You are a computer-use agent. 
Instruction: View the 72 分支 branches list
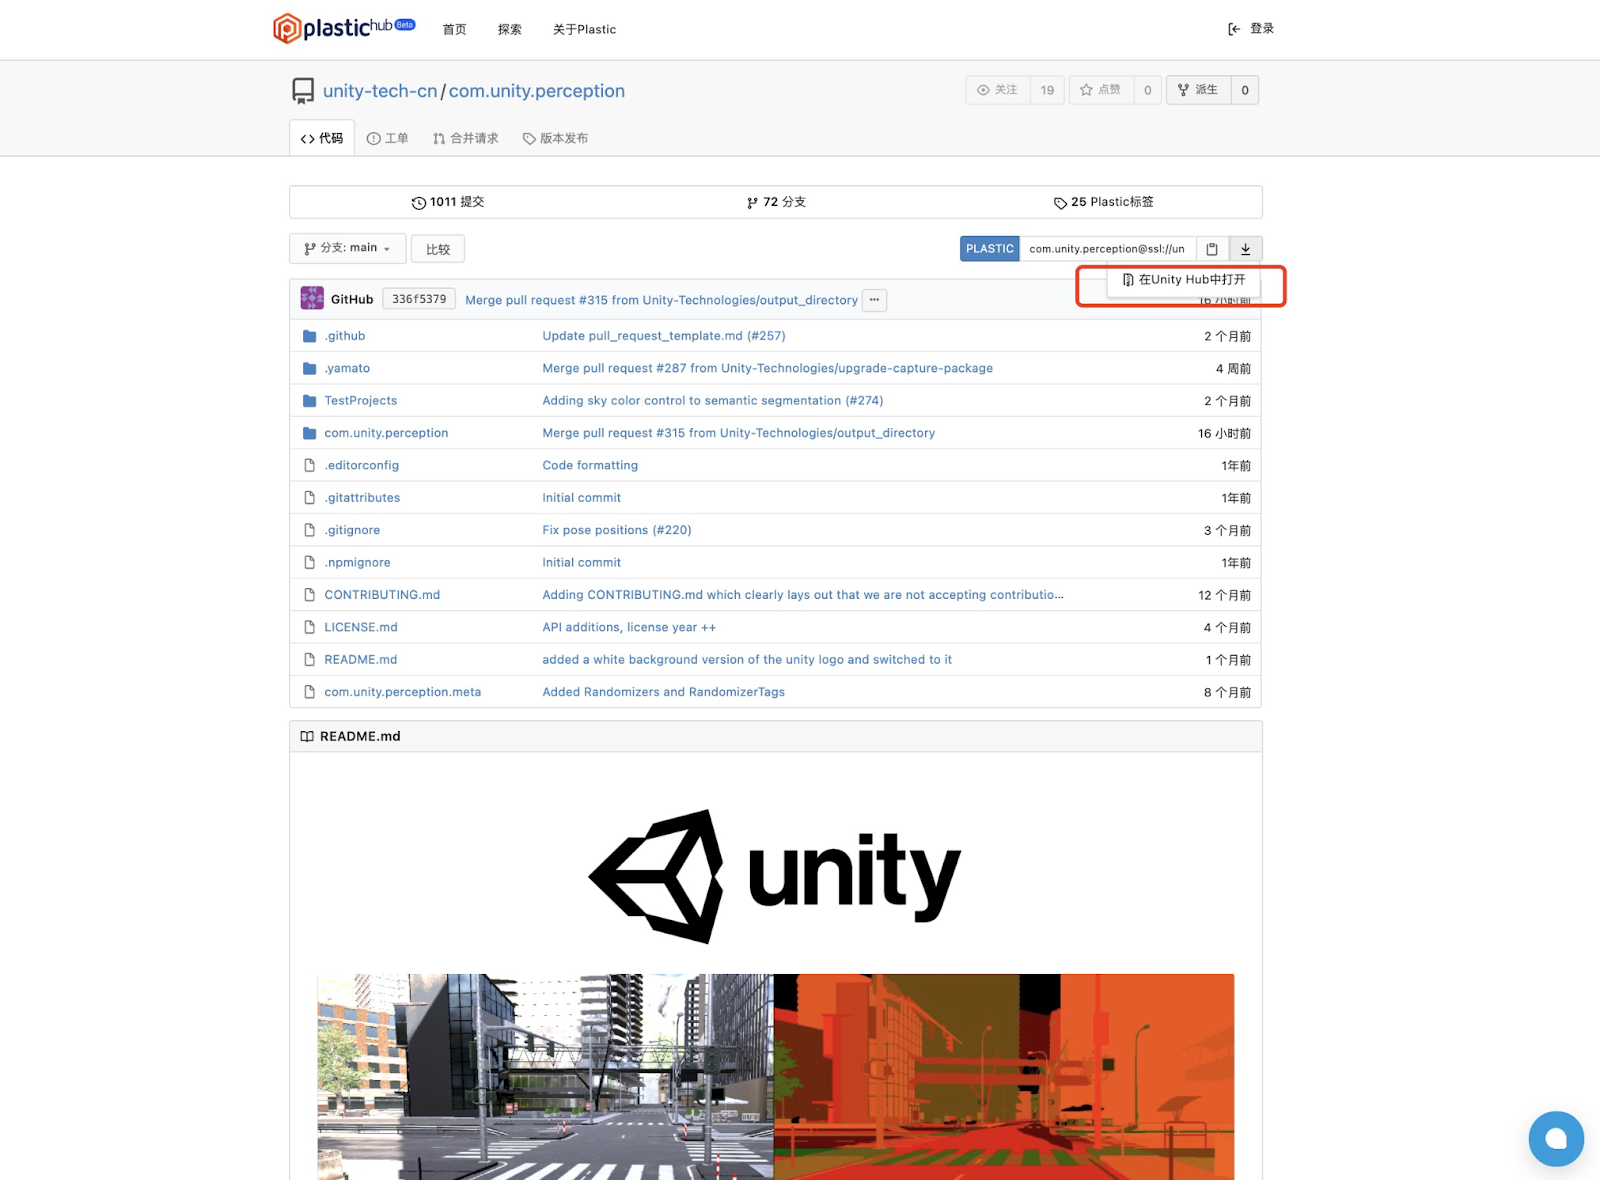point(776,202)
